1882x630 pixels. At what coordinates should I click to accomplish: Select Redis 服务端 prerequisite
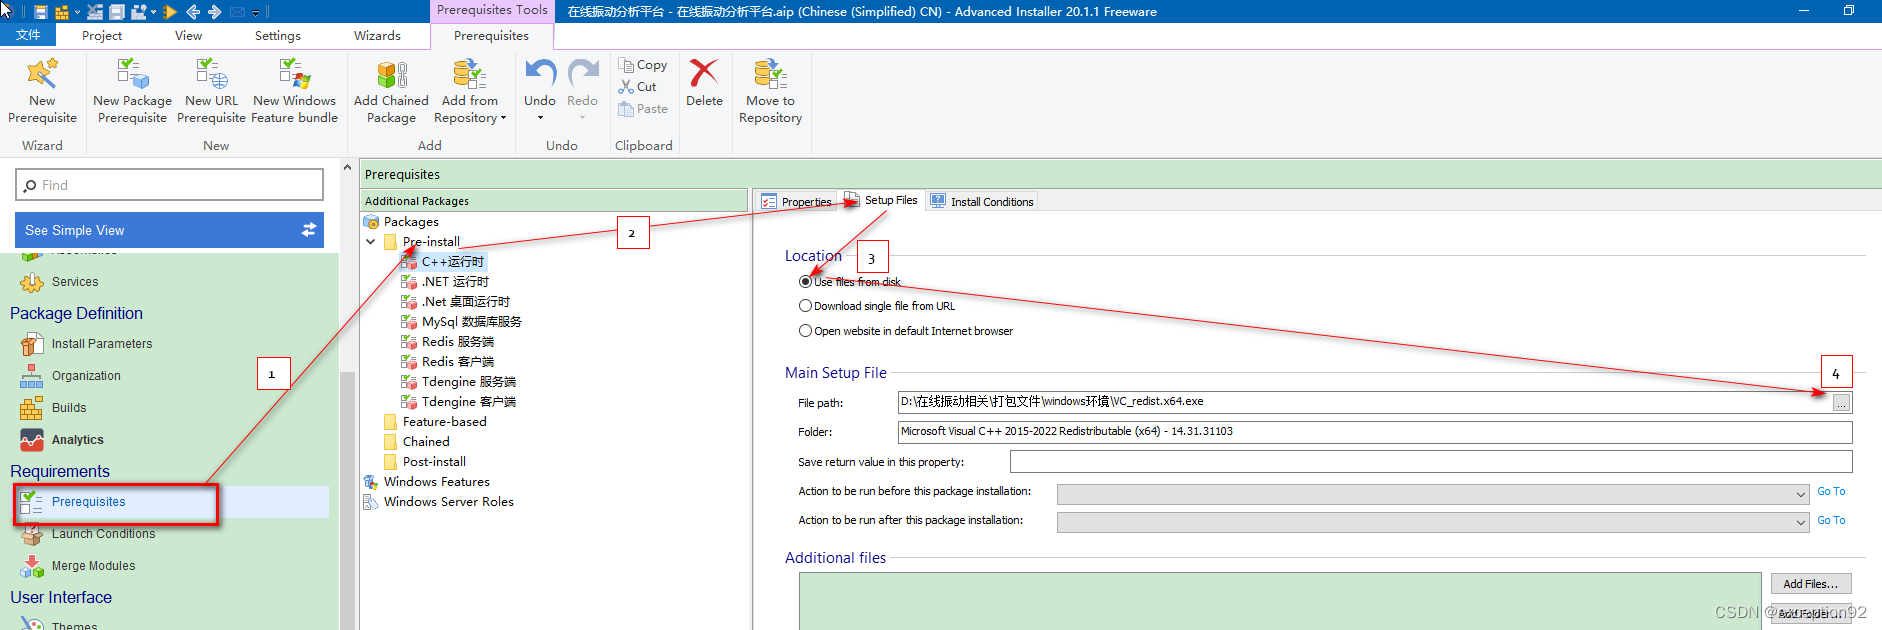coord(457,342)
